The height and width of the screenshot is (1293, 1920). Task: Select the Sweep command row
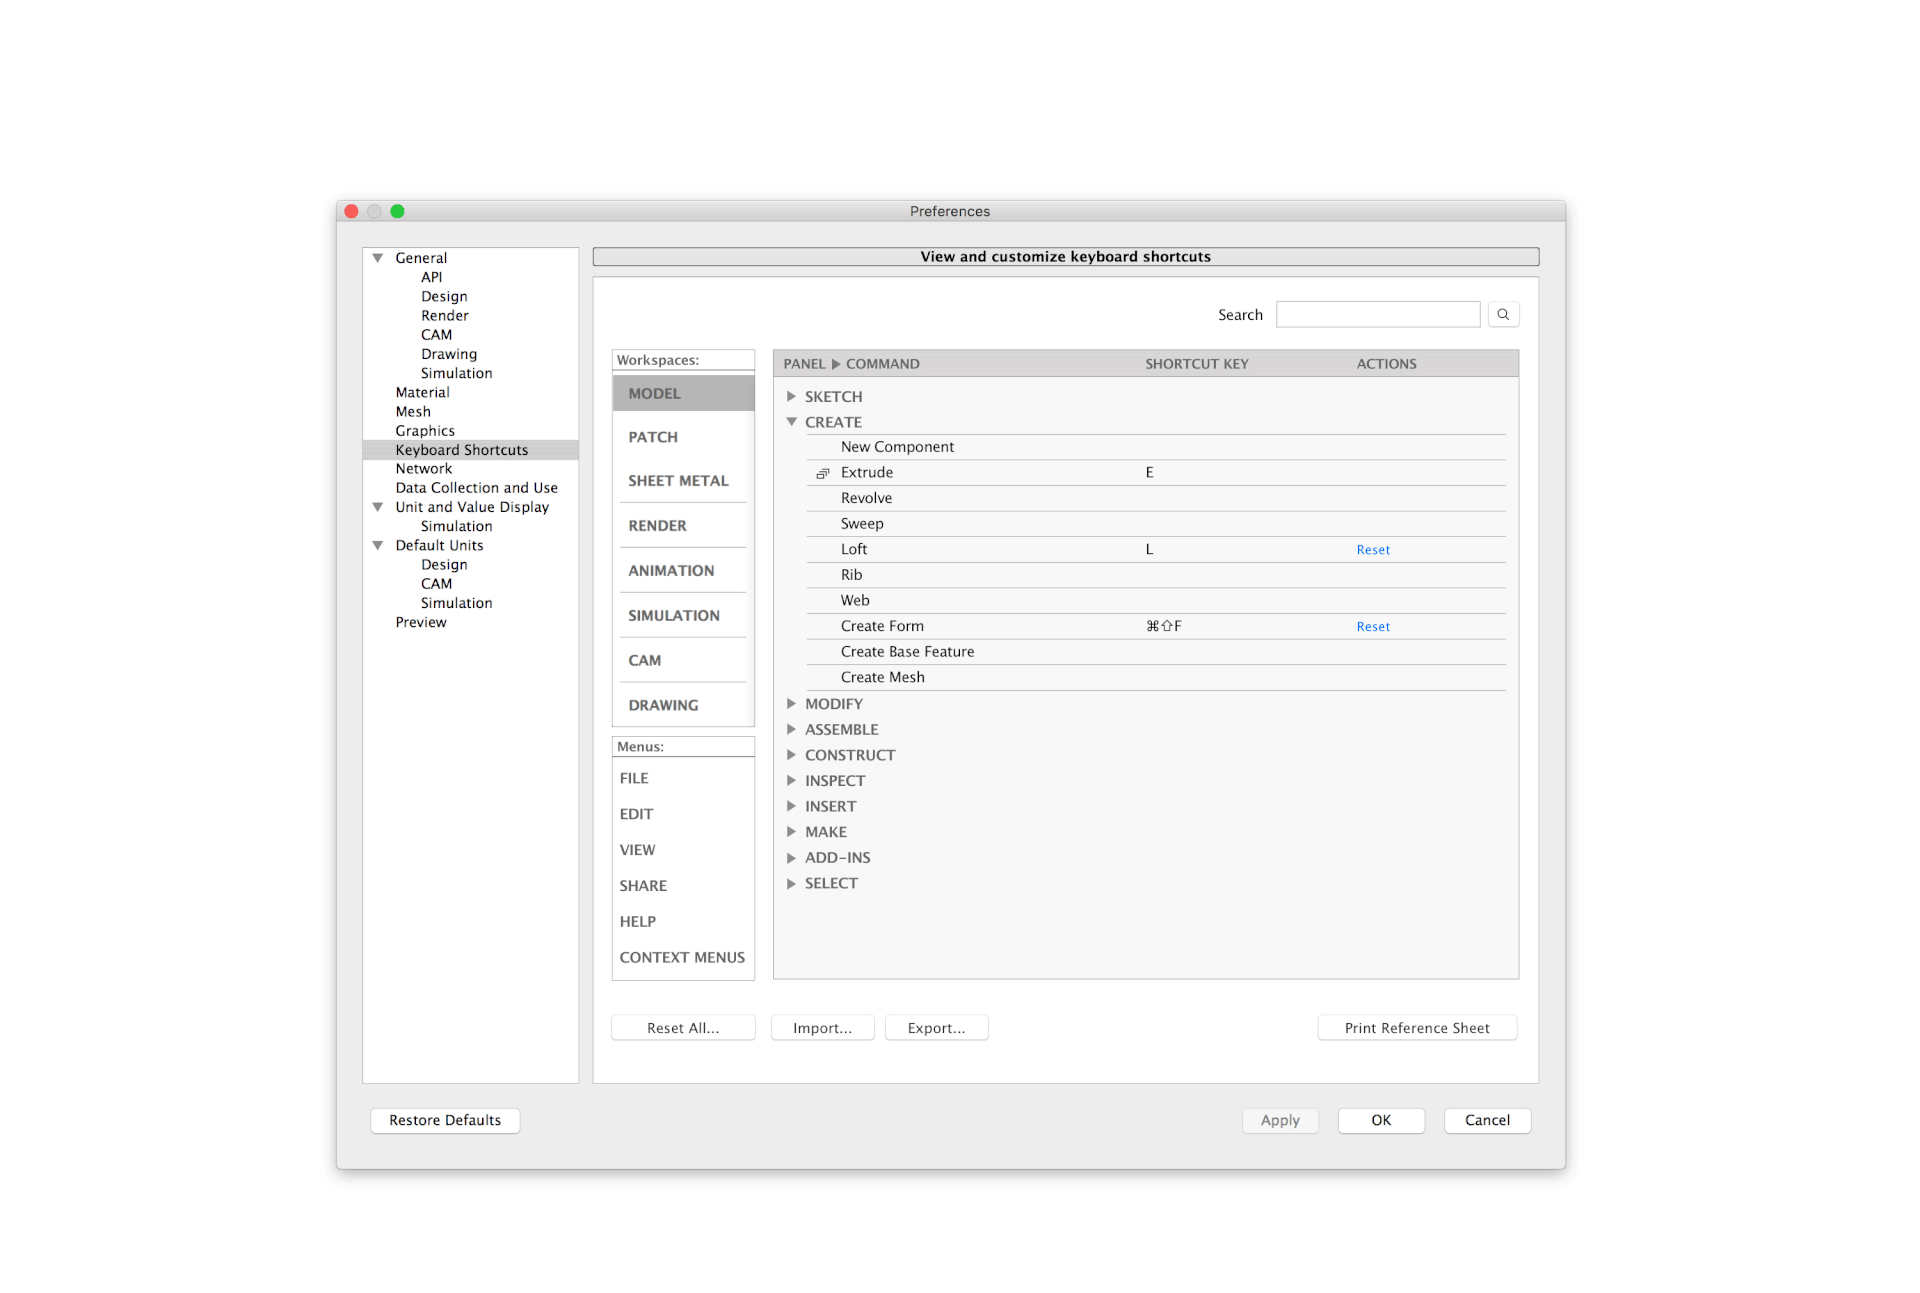pos(1156,524)
